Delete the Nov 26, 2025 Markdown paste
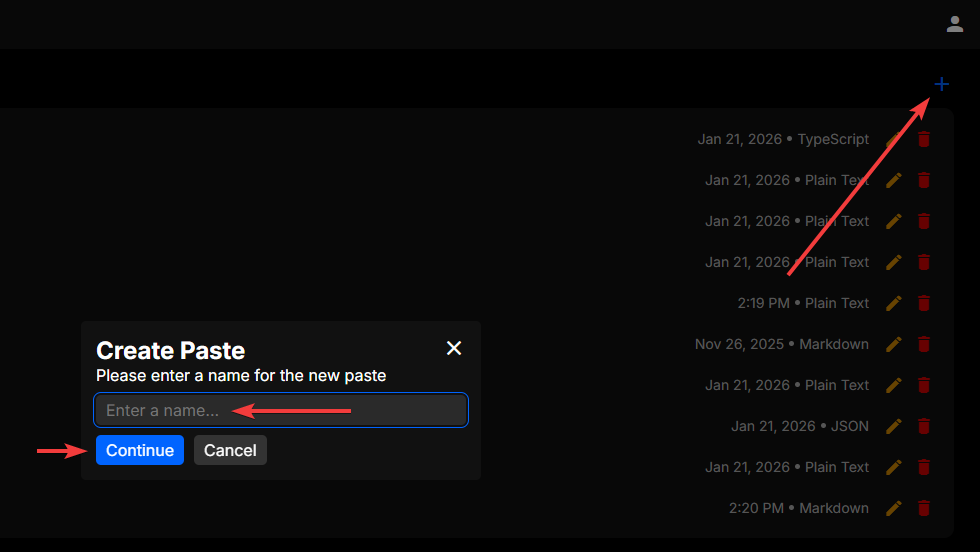The image size is (980, 552). (x=924, y=344)
